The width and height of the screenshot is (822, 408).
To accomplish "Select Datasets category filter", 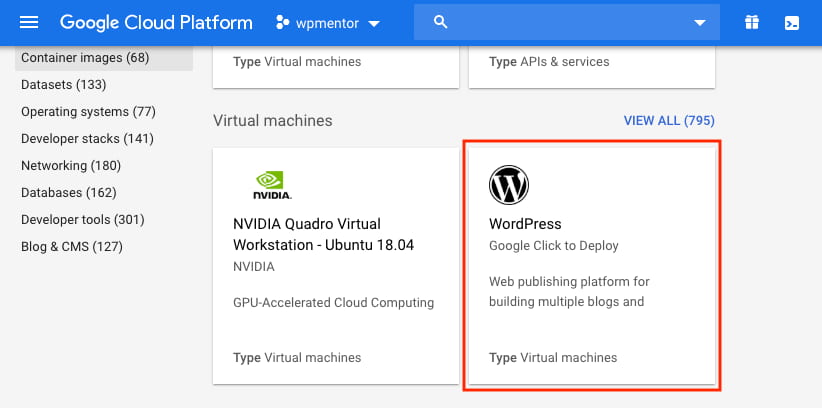I will (63, 84).
